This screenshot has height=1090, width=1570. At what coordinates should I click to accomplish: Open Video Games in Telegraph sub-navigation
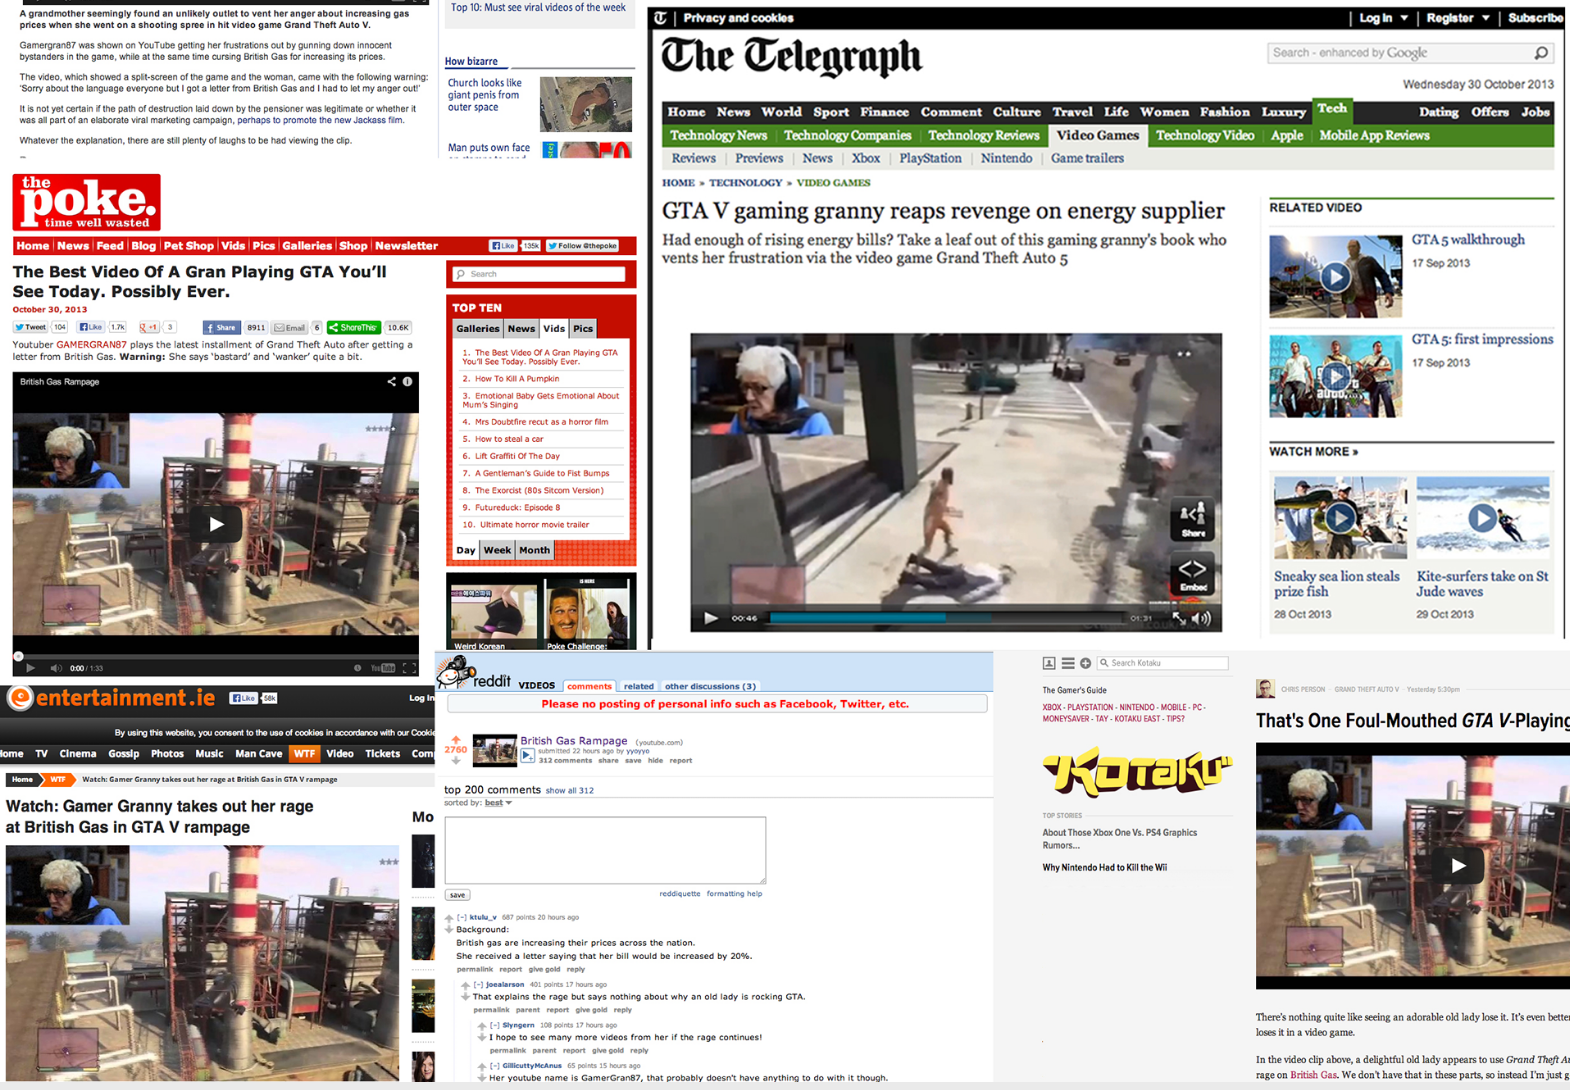point(1097,135)
